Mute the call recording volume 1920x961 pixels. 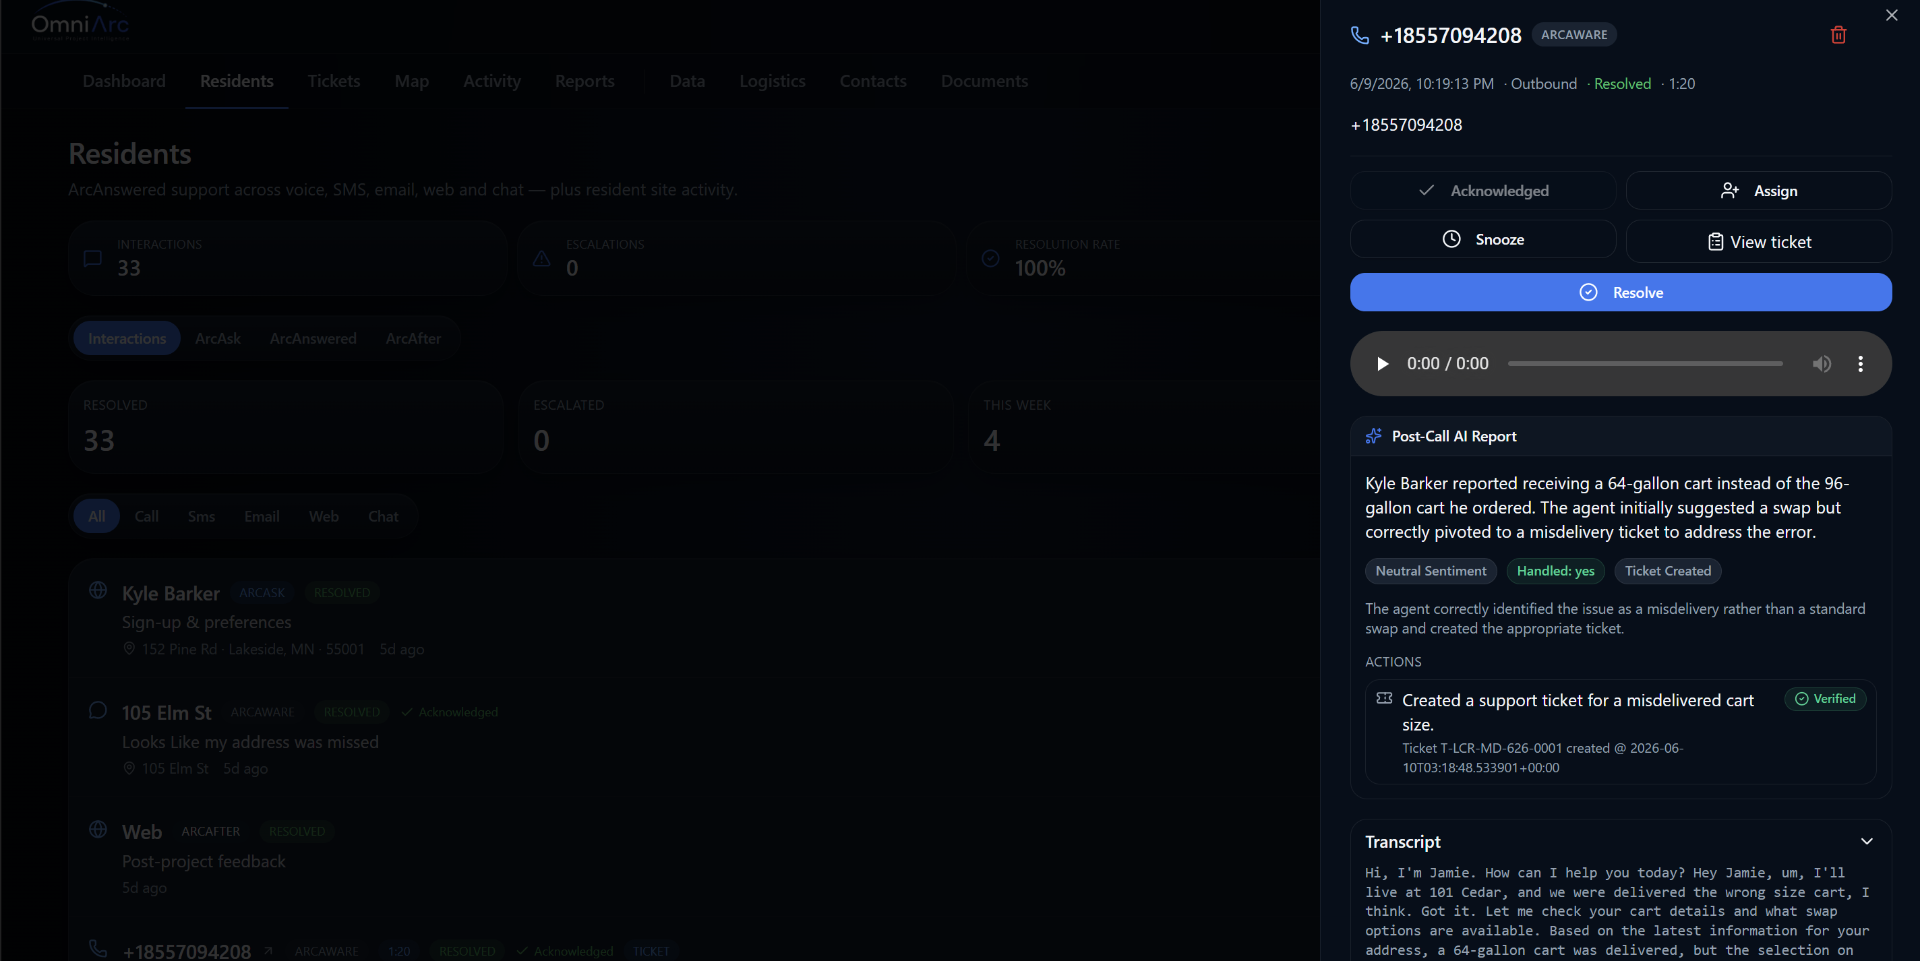[x=1822, y=364]
